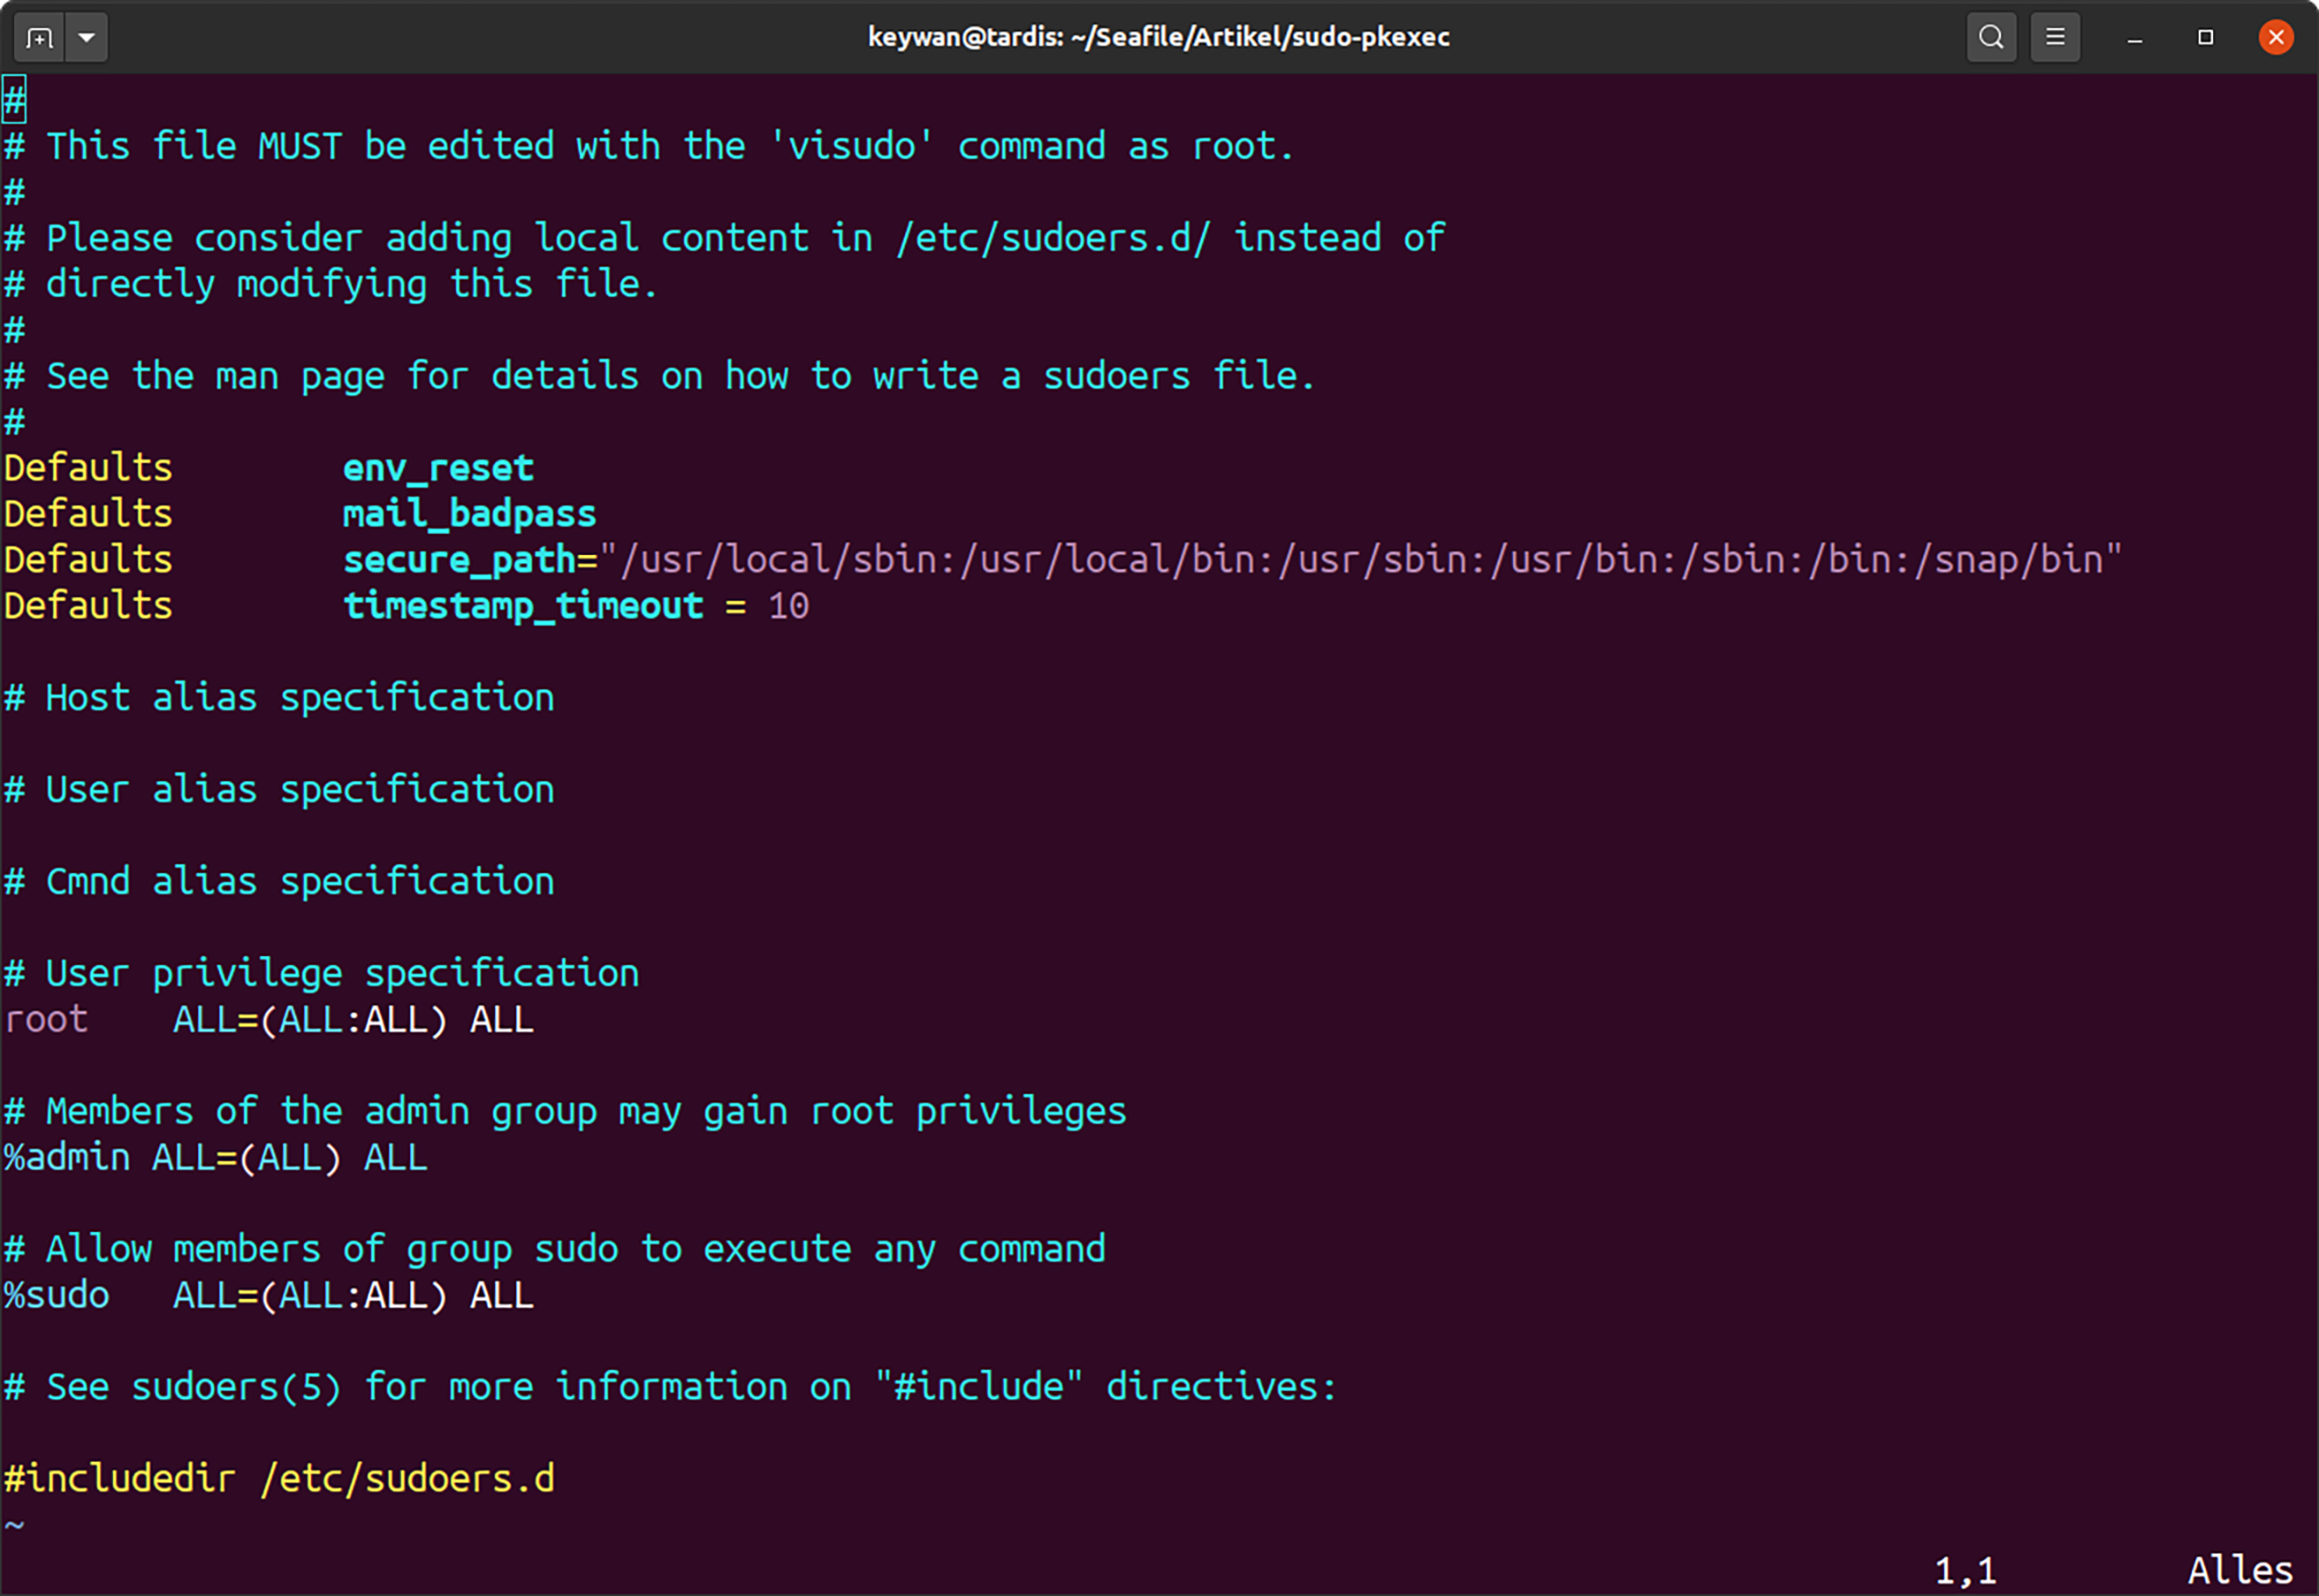Screen dimensions: 2319x1596
Task: Click the Host alias specification comment
Action: tap(280, 697)
